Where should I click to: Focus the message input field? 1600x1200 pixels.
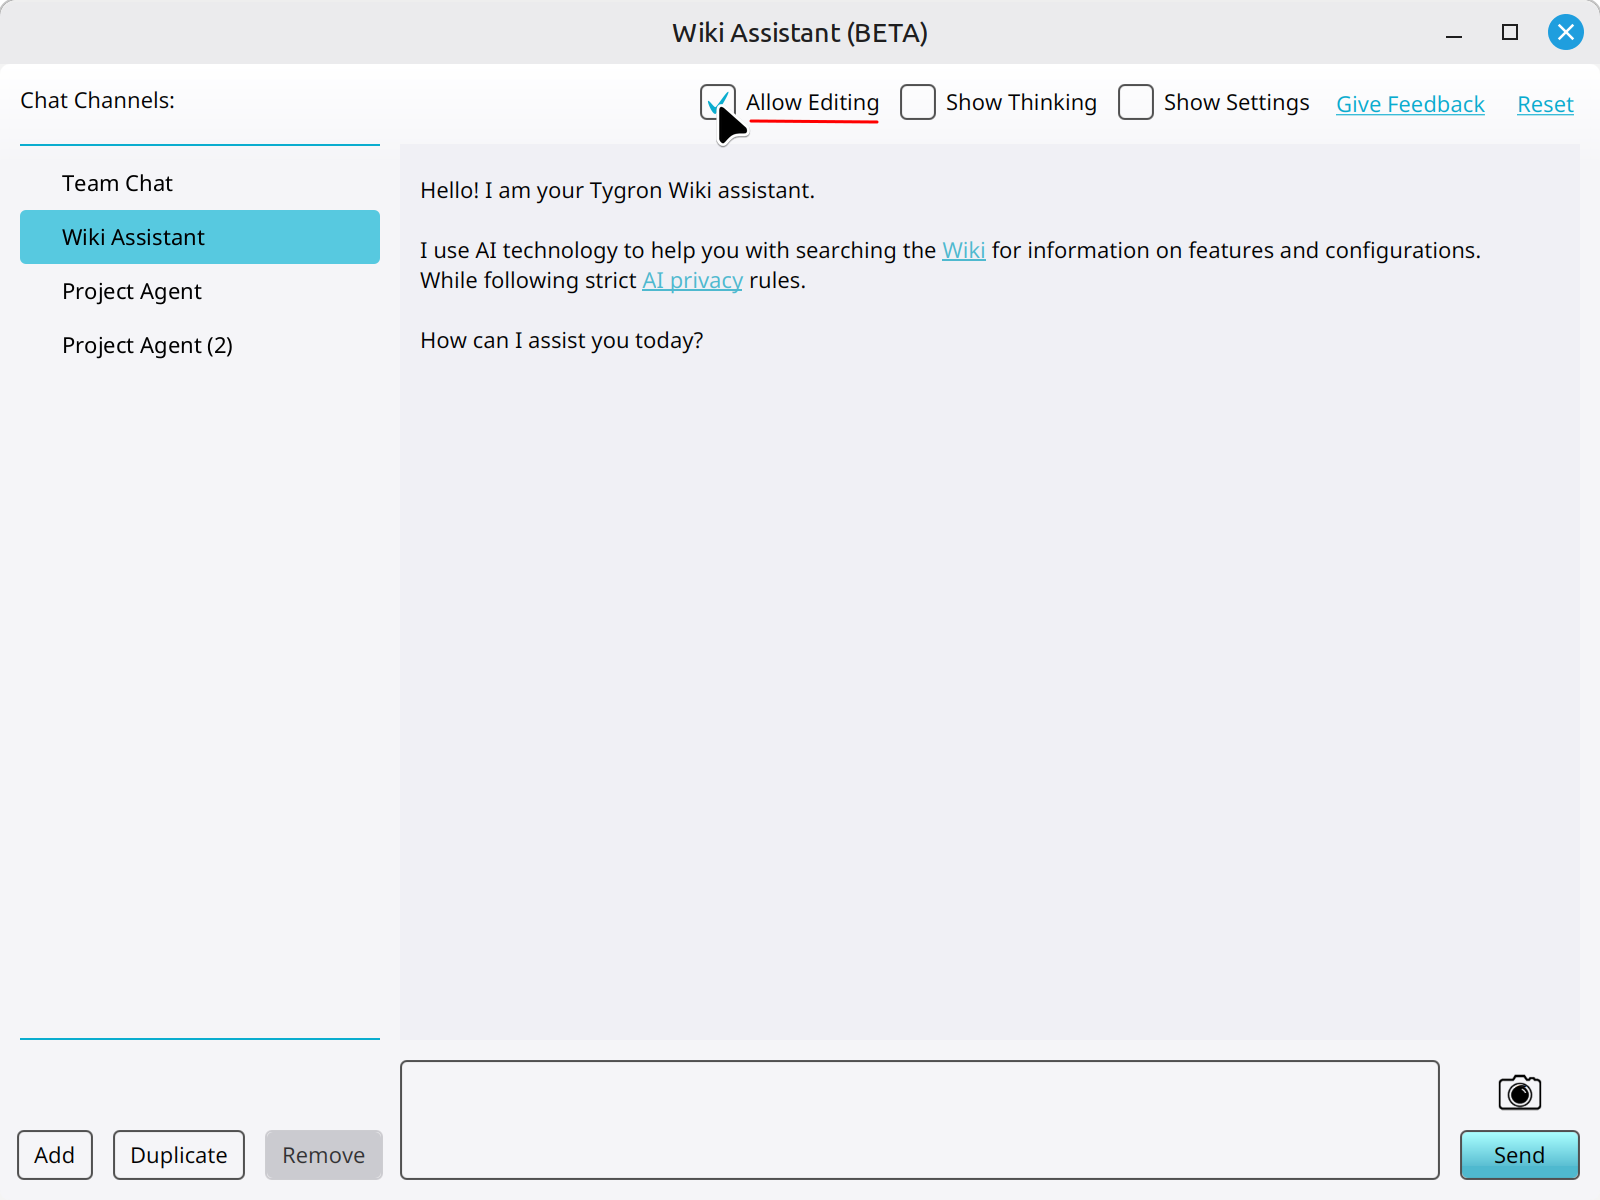coord(920,1120)
